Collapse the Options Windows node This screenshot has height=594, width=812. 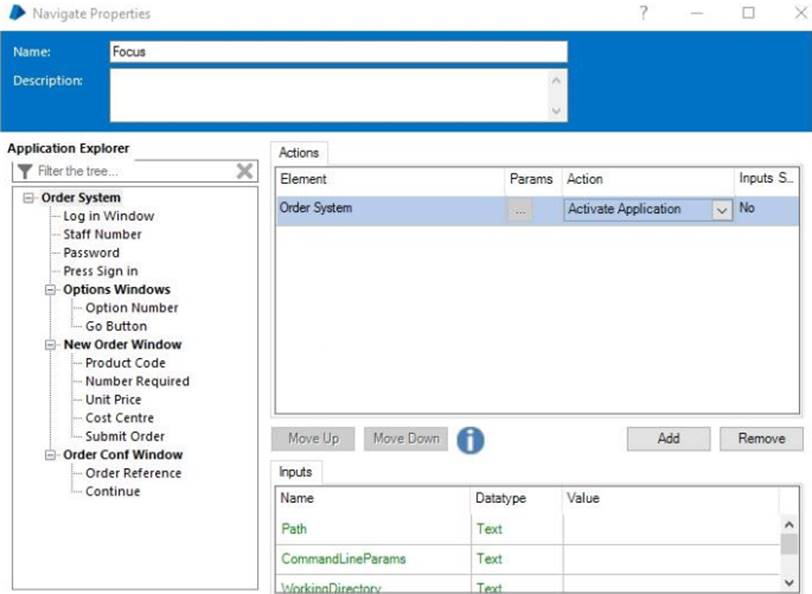51,290
